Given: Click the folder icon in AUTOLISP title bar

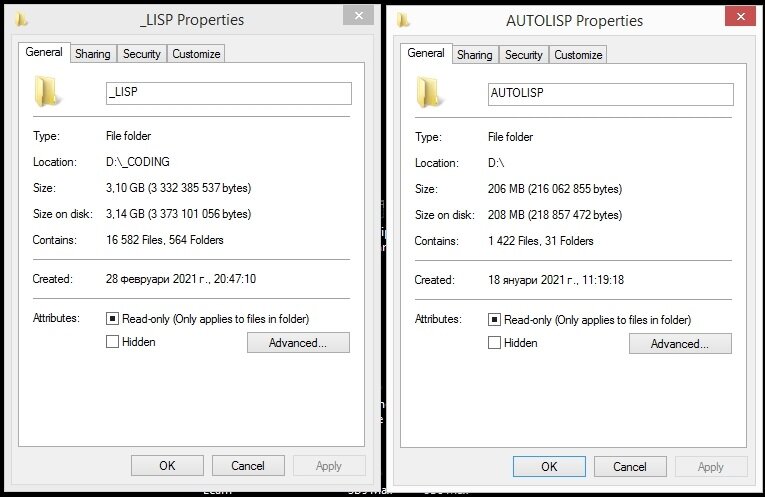Looking at the screenshot, I should (403, 20).
